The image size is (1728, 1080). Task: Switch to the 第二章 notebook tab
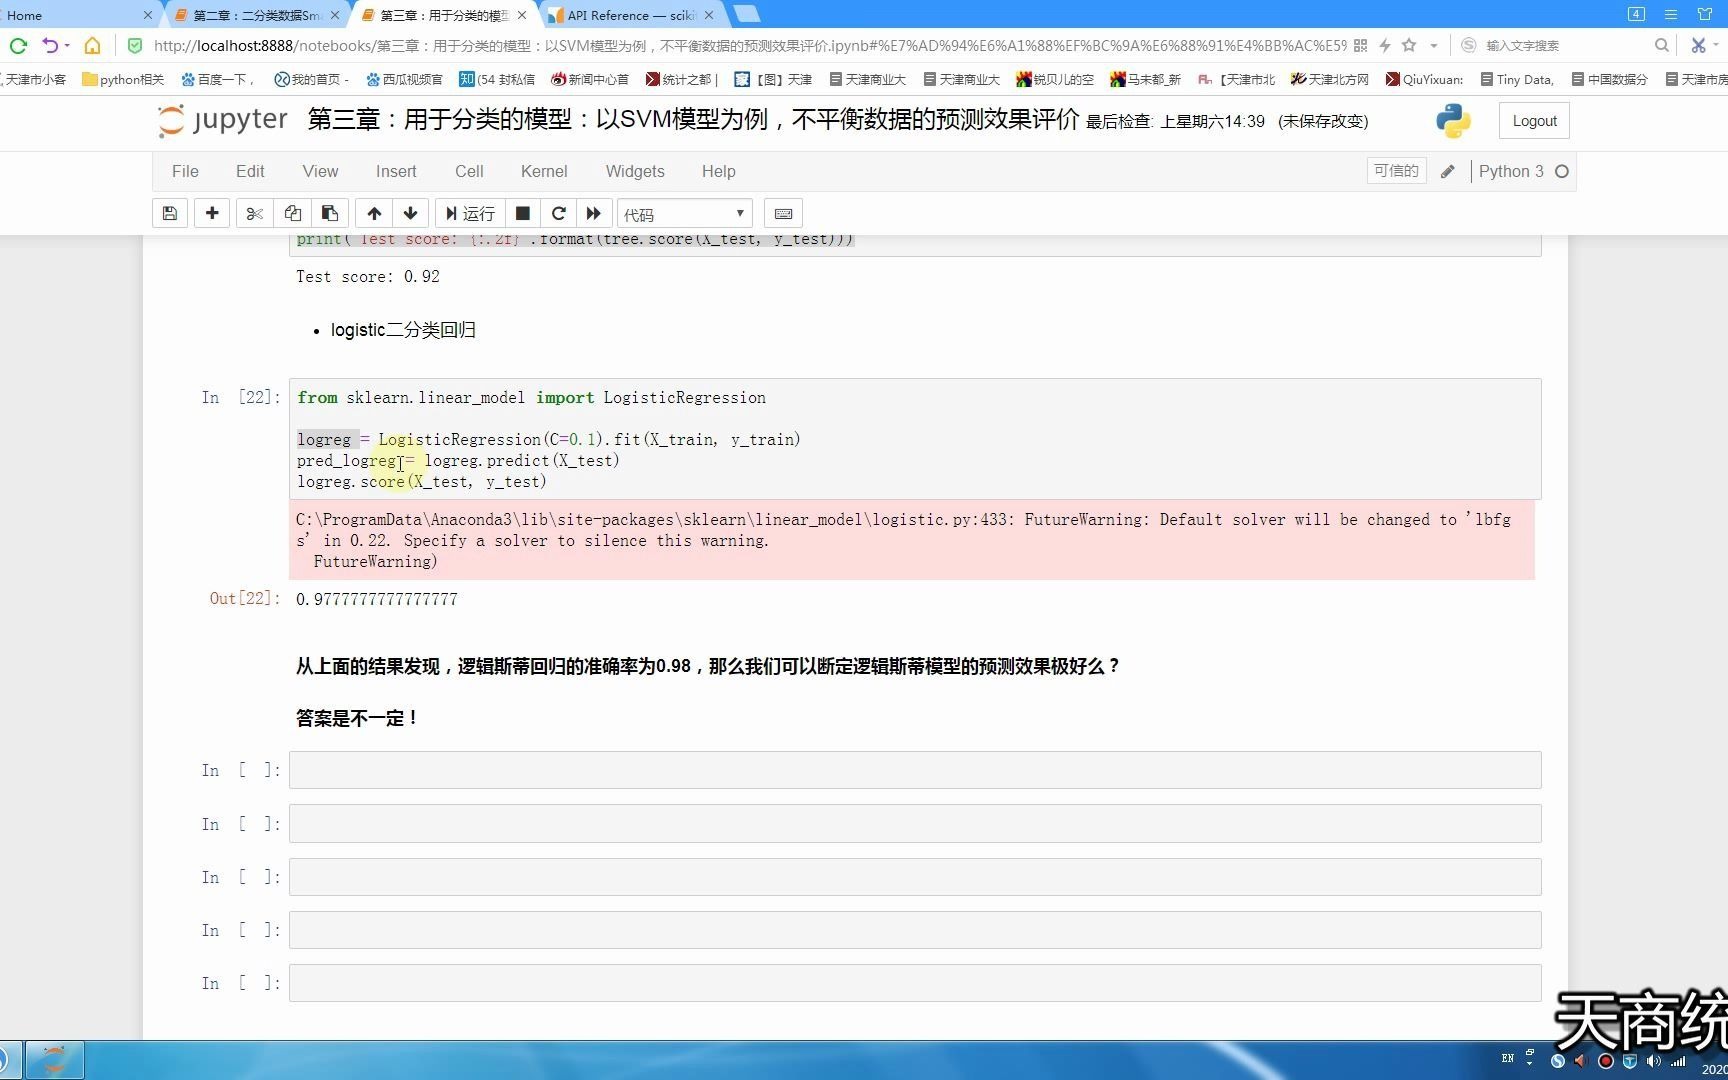coord(257,15)
